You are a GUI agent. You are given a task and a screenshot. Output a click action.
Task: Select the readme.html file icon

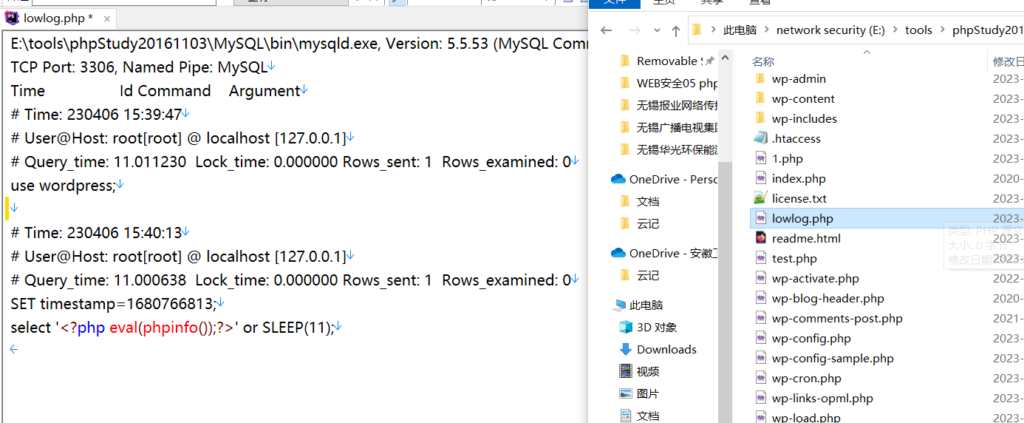pos(759,239)
